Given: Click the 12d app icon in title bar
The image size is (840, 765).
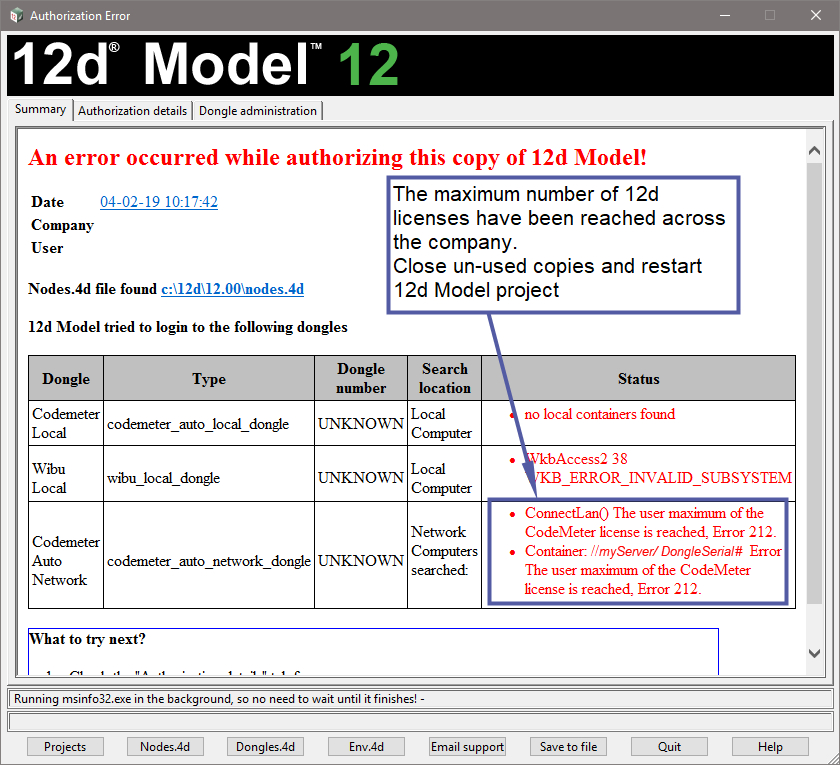Looking at the screenshot, I should (x=16, y=16).
